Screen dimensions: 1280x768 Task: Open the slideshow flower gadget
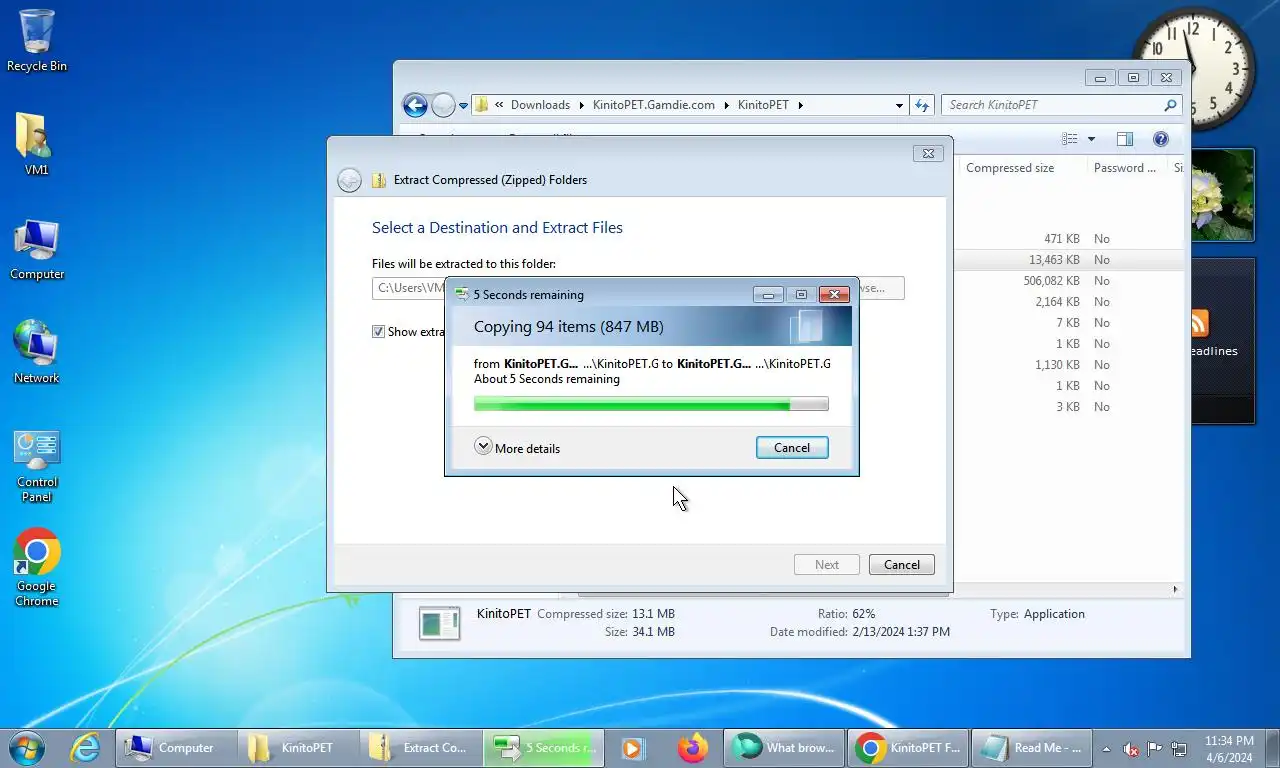point(1223,195)
